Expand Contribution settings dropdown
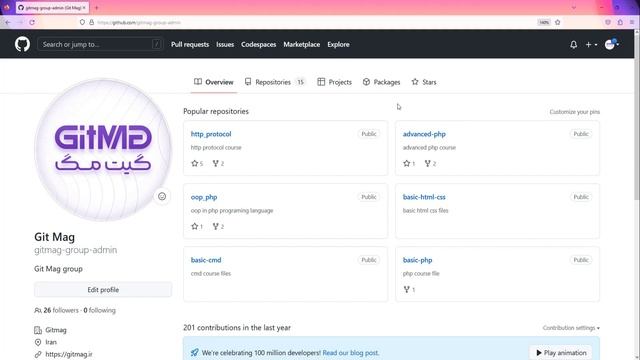Image resolution: width=640 pixels, height=360 pixels. [x=571, y=328]
